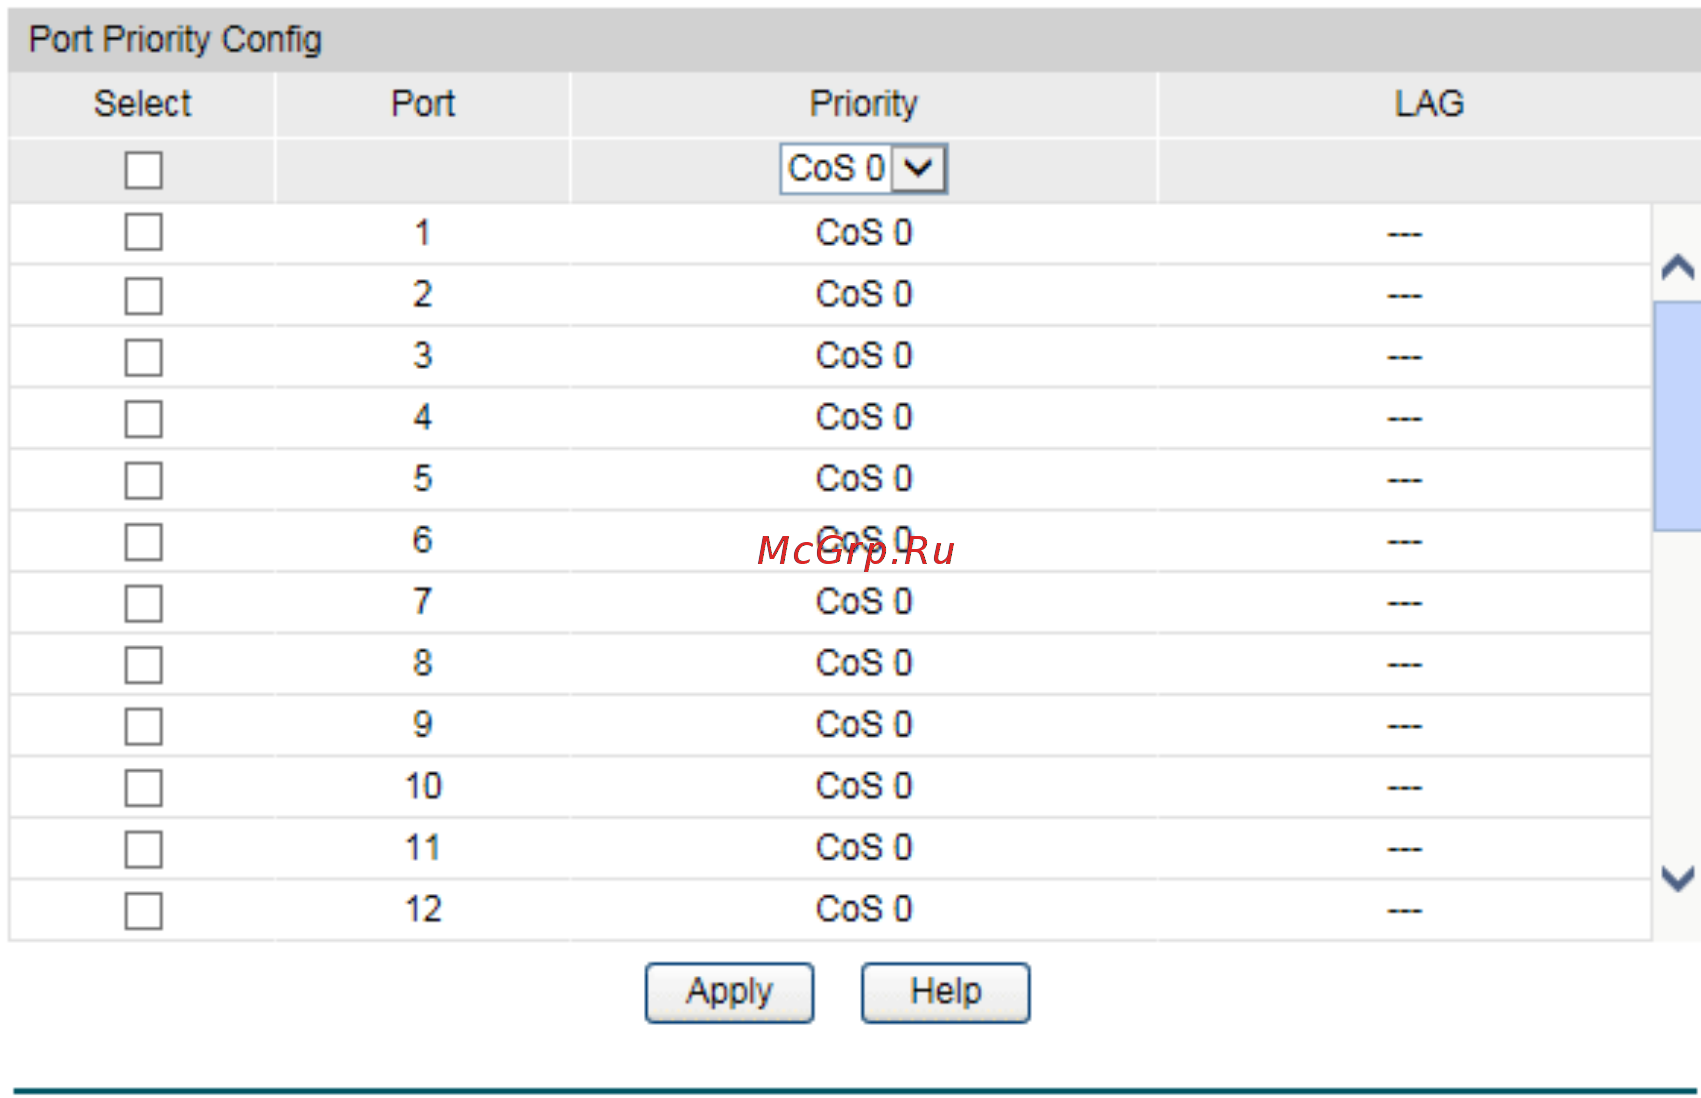Mark the checkbox for port 3

[144, 357]
